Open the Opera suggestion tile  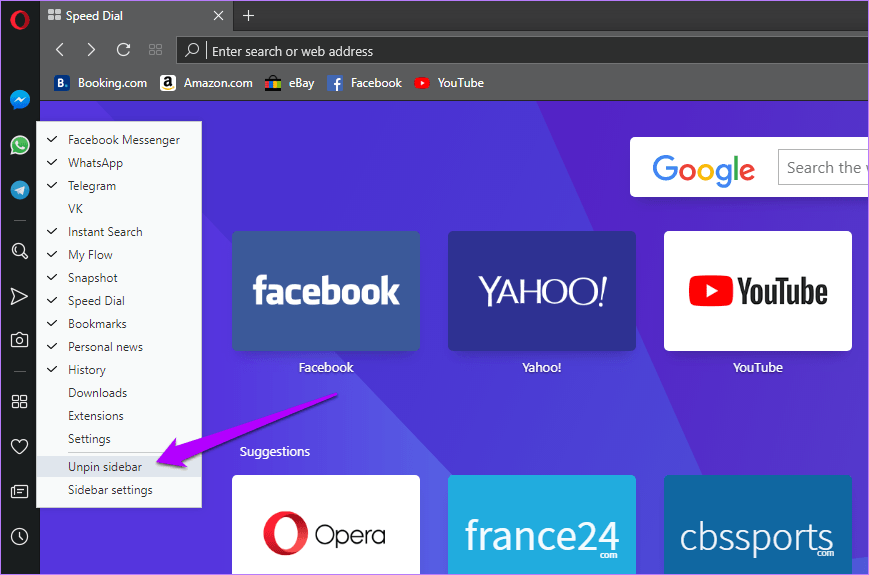point(326,525)
